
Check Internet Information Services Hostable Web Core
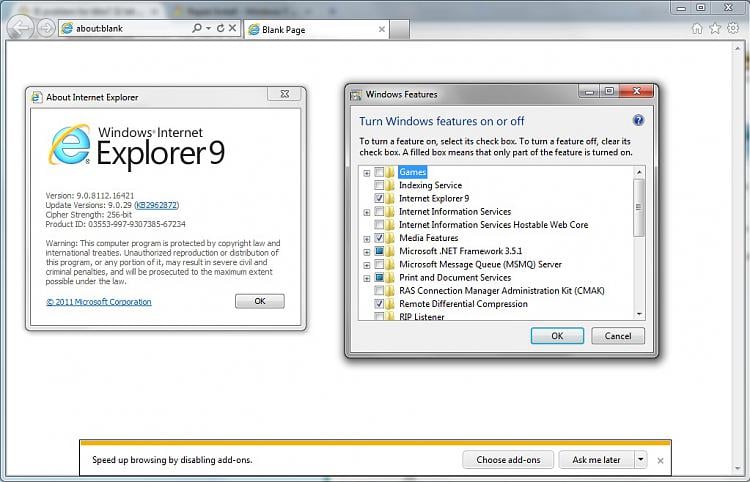click(x=379, y=225)
